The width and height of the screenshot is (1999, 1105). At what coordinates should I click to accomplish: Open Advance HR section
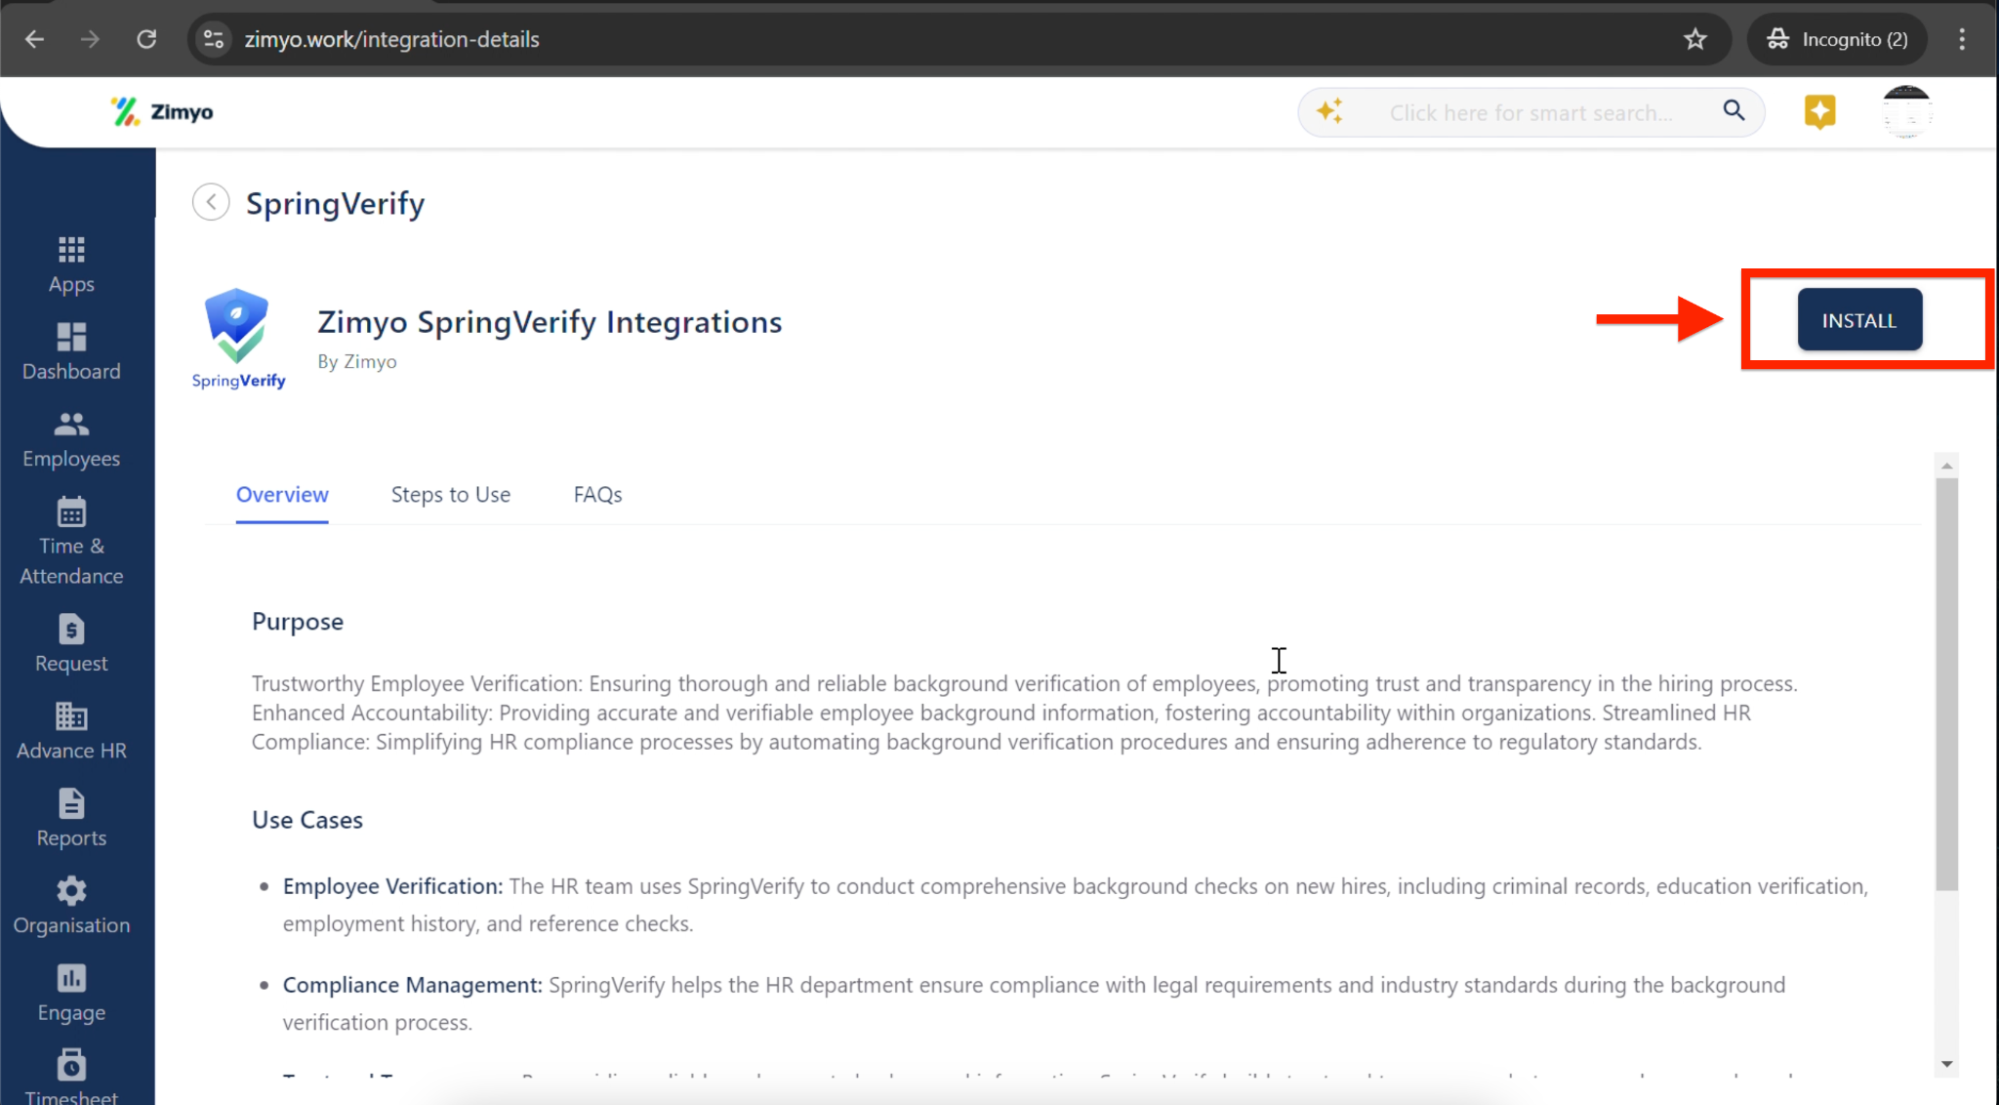(x=71, y=731)
